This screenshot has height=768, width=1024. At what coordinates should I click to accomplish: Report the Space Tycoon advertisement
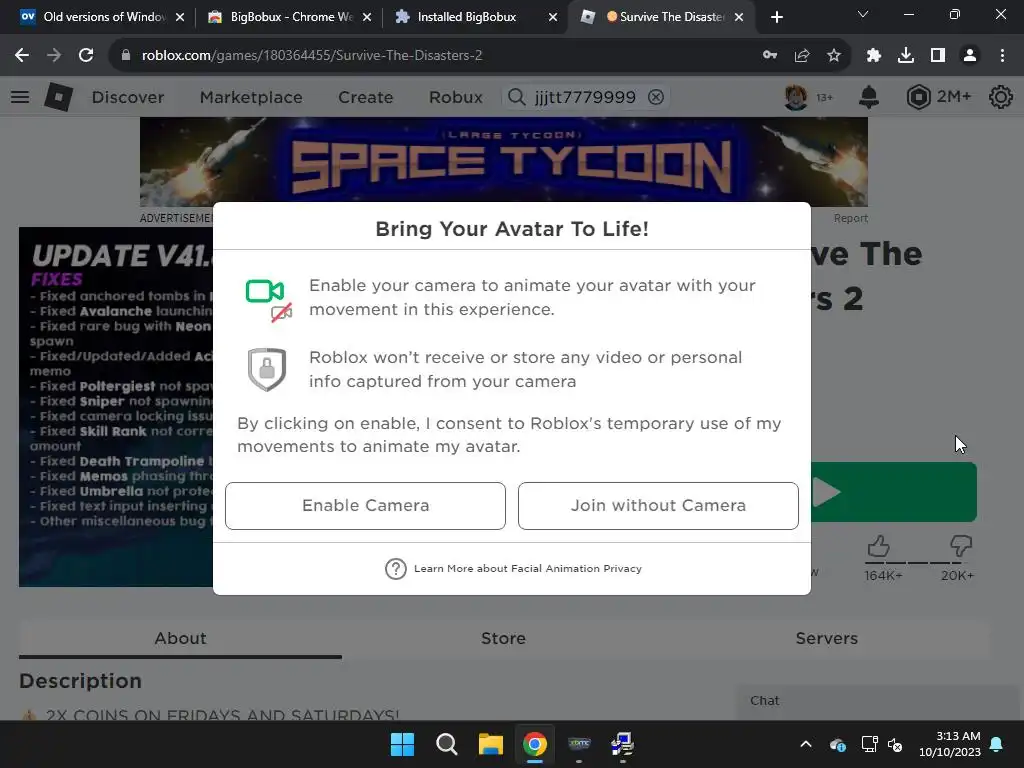click(850, 218)
